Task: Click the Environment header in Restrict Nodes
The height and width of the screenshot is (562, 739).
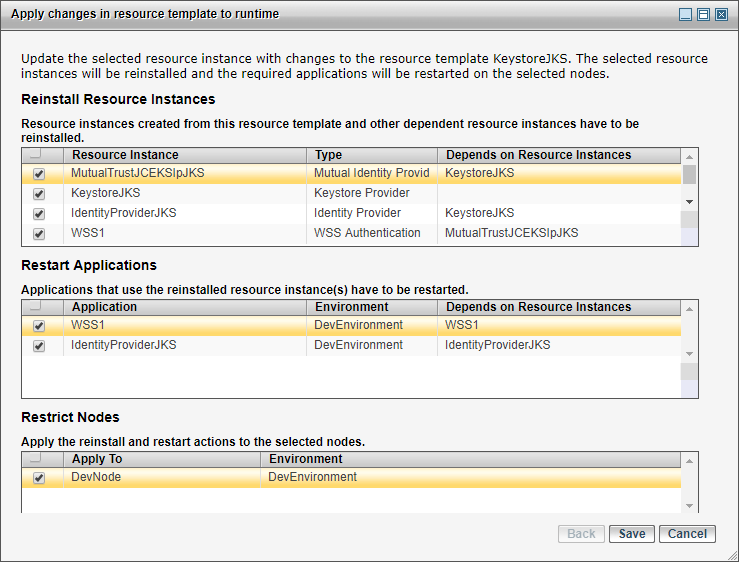Action: click(x=305, y=459)
